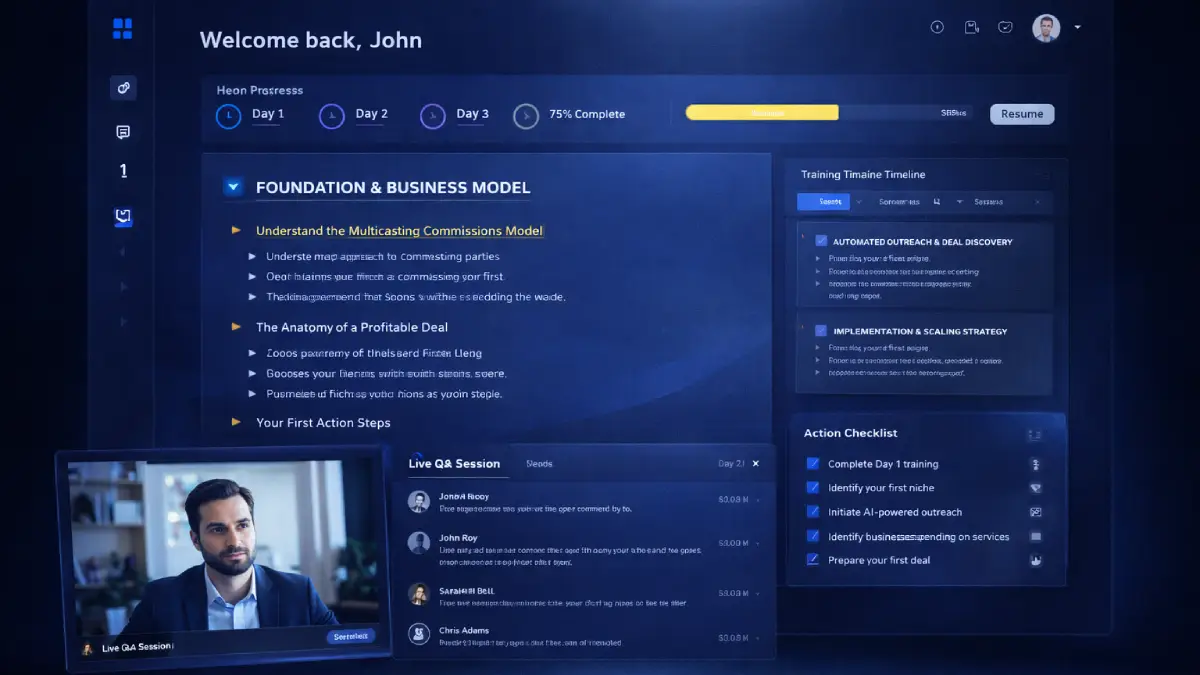Open dropdown arrow before the third timeline tab
1200x675 pixels.
959,202
